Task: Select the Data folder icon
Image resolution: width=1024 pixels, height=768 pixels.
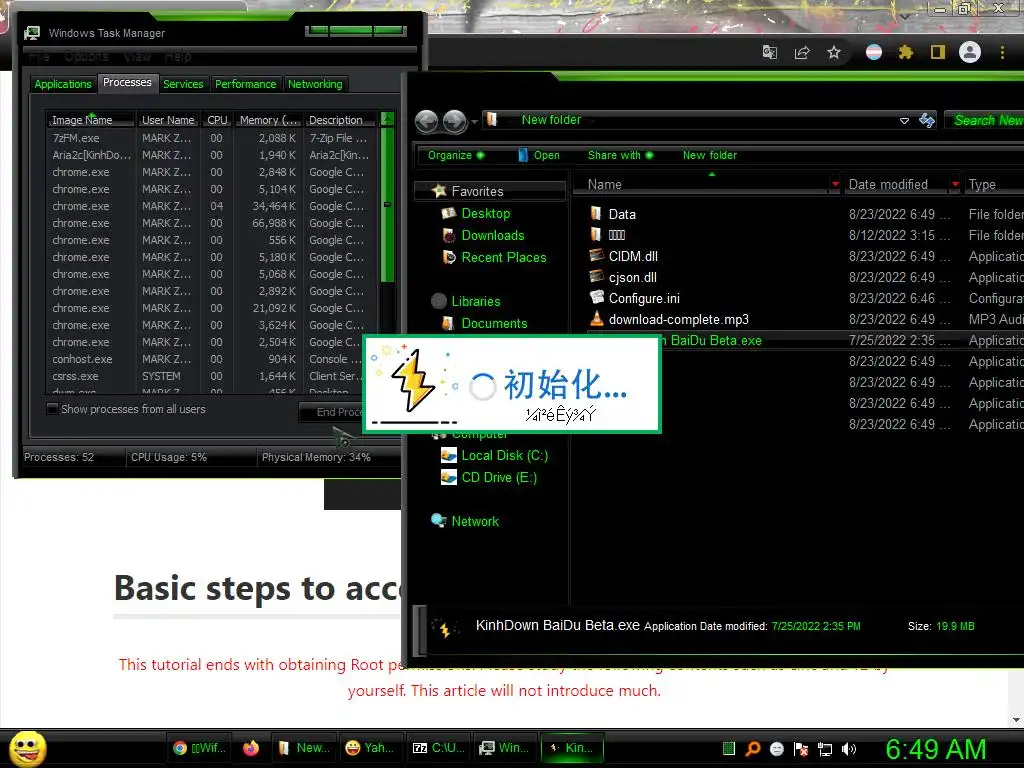Action: [x=596, y=214]
